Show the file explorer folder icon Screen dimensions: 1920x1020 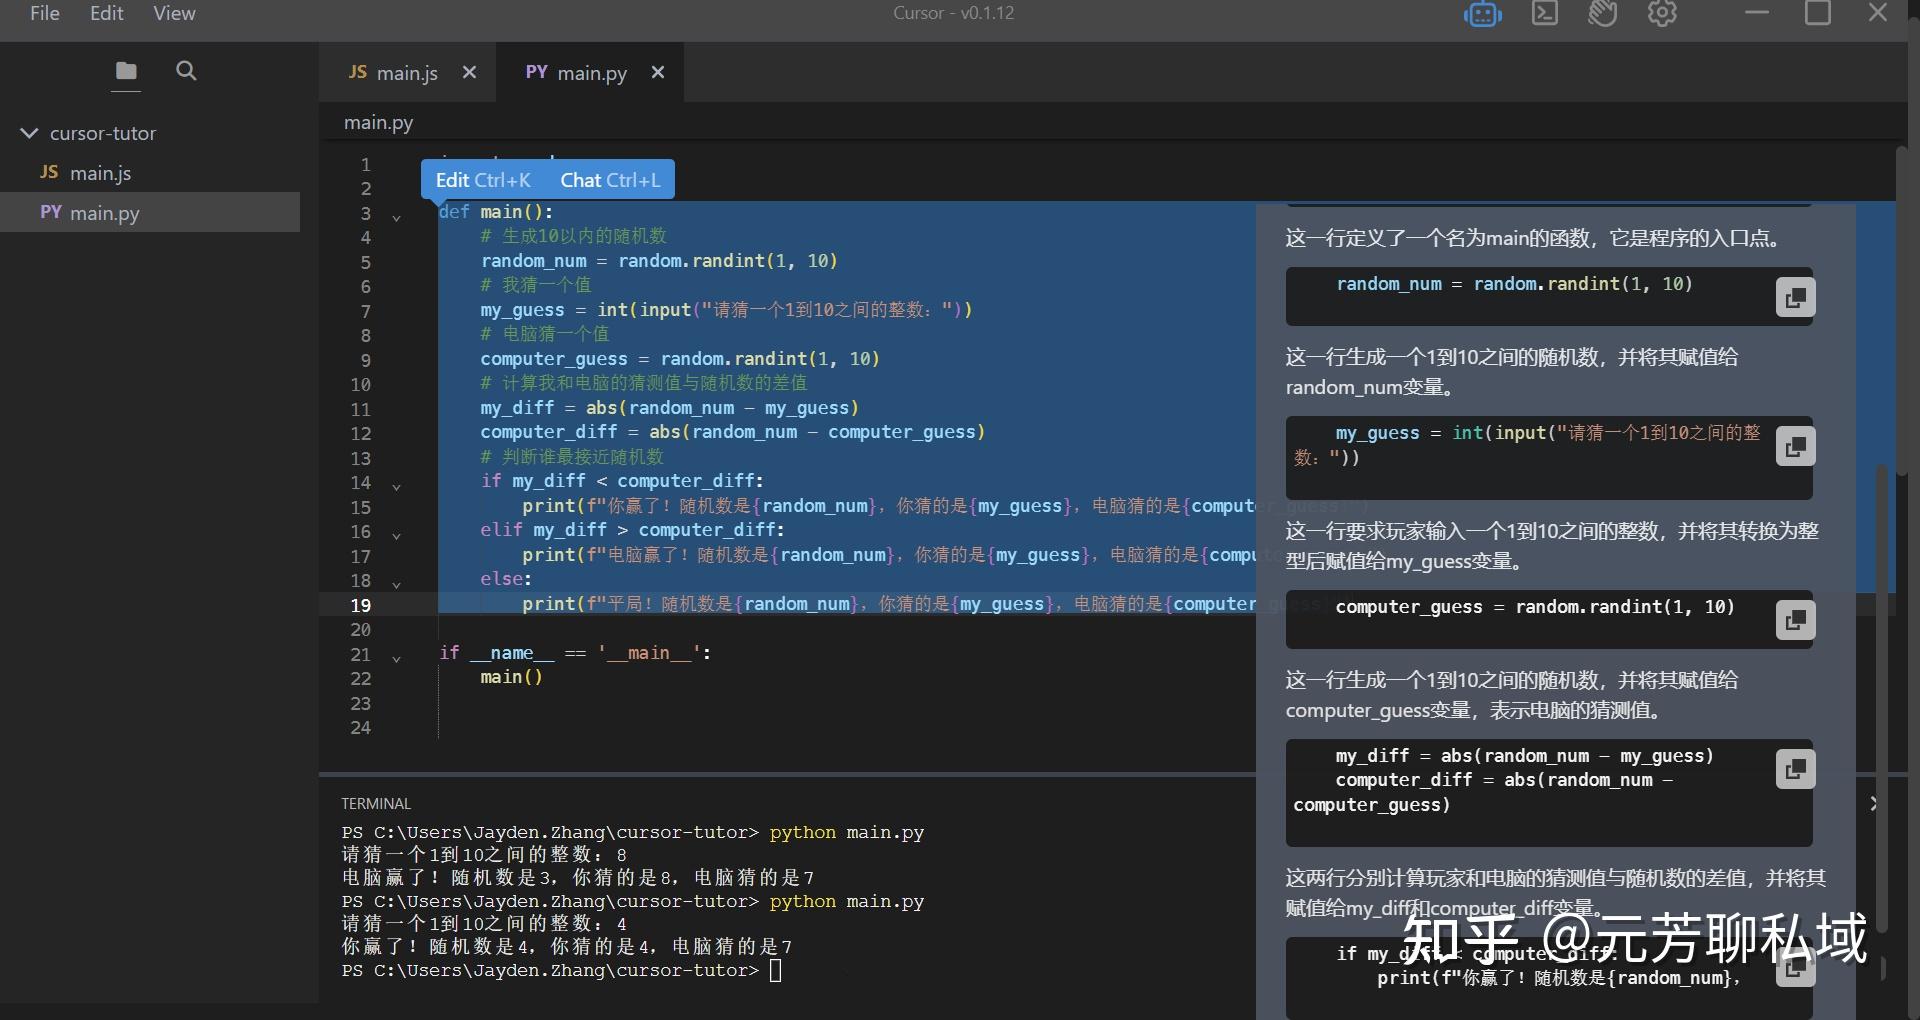click(126, 71)
